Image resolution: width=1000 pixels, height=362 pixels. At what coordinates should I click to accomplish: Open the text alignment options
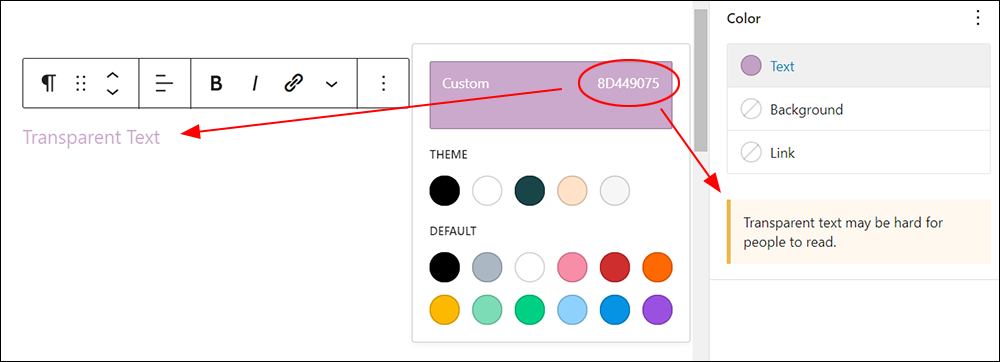pos(165,83)
